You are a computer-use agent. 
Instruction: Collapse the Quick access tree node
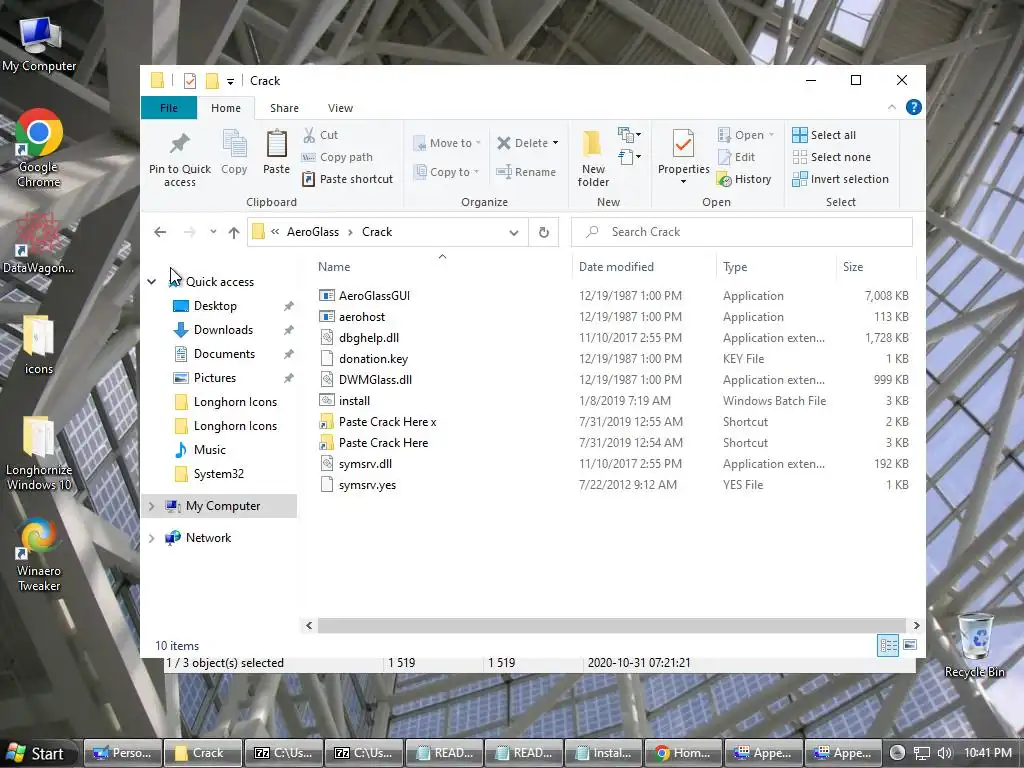coord(152,281)
